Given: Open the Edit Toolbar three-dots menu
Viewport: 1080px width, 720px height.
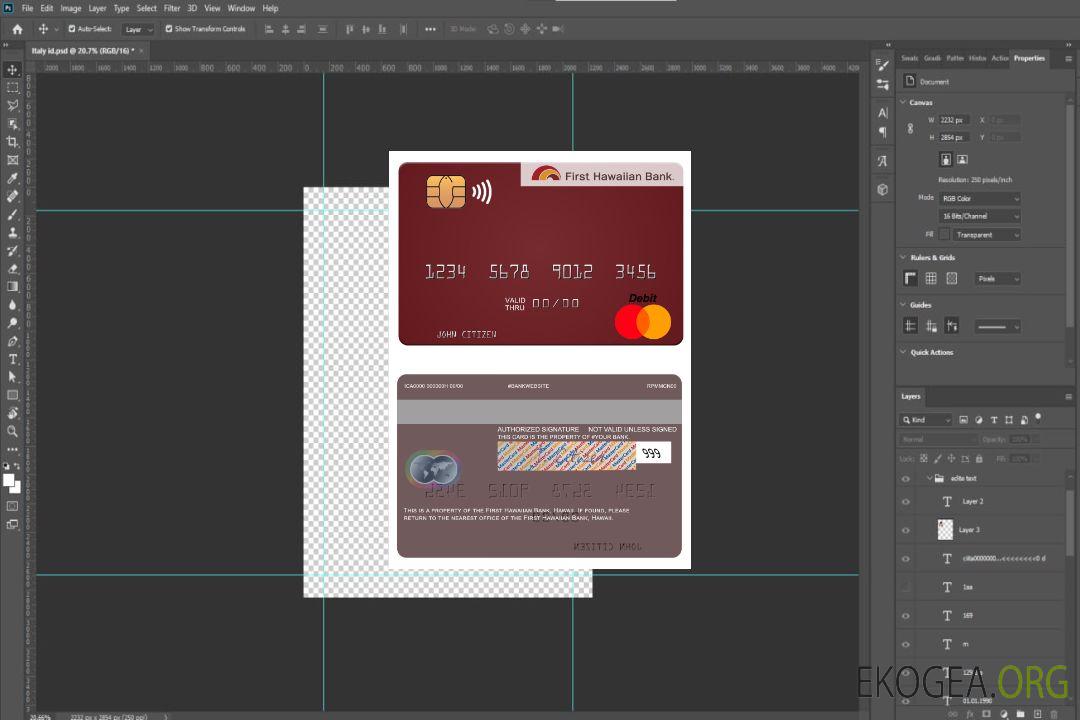Looking at the screenshot, I should tap(12, 449).
